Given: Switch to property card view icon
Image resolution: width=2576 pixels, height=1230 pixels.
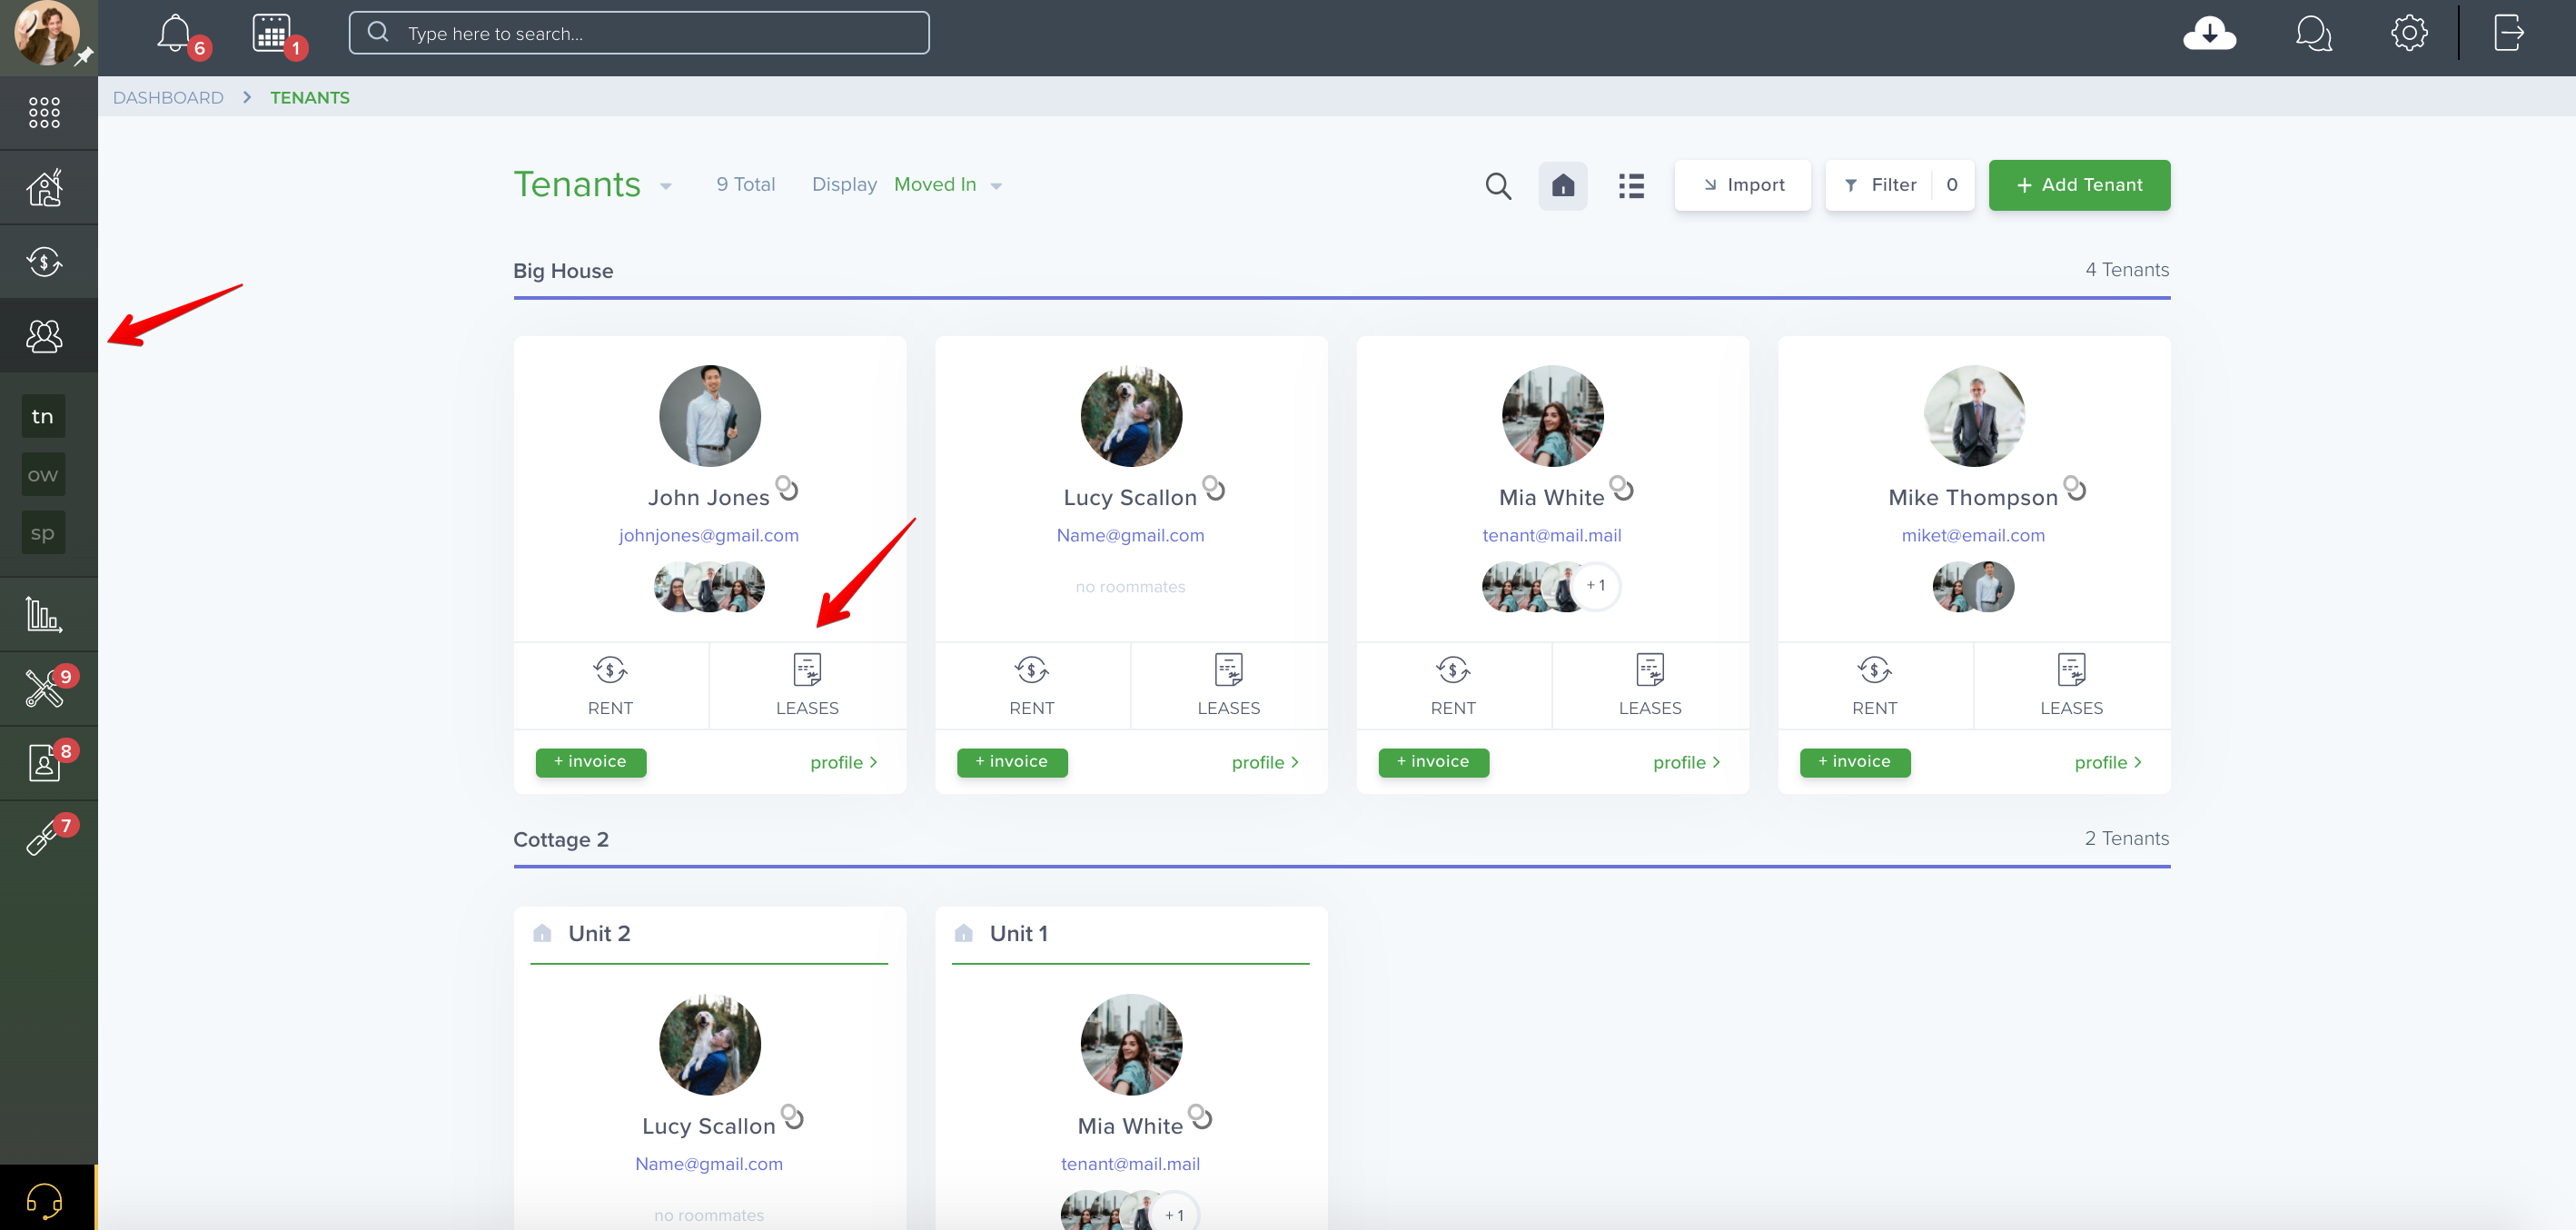Looking at the screenshot, I should coord(1562,186).
